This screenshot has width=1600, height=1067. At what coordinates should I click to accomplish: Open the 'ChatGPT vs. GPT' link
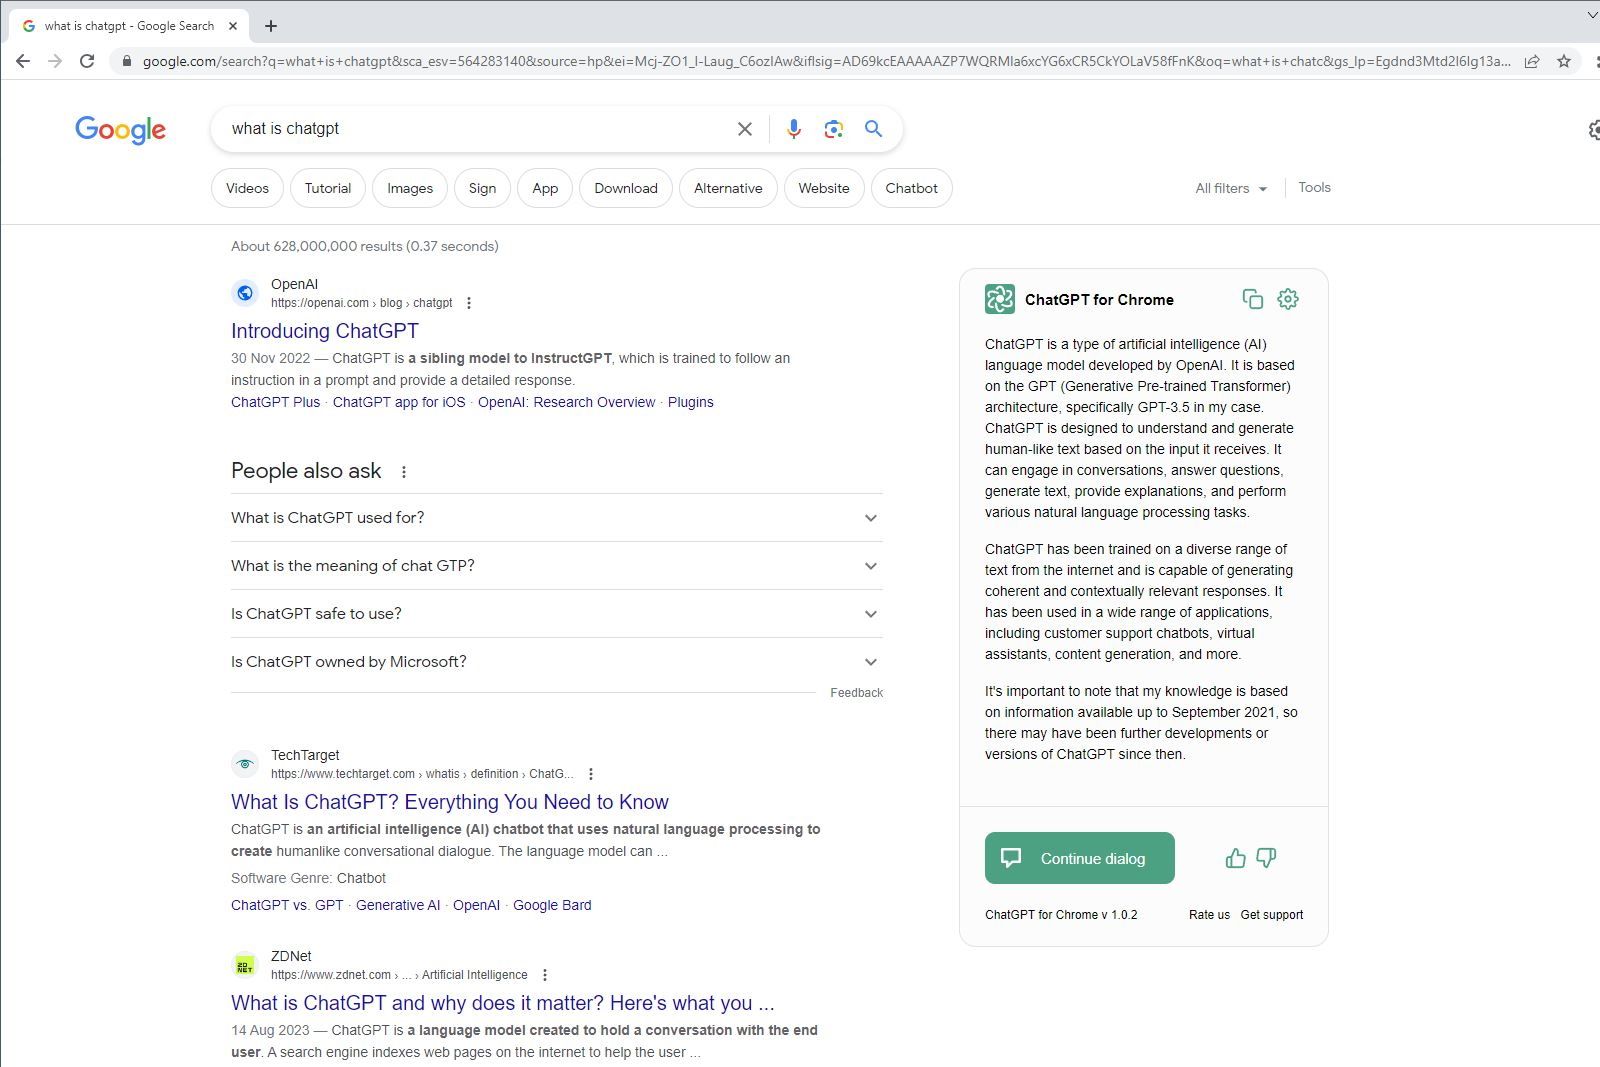click(x=287, y=905)
